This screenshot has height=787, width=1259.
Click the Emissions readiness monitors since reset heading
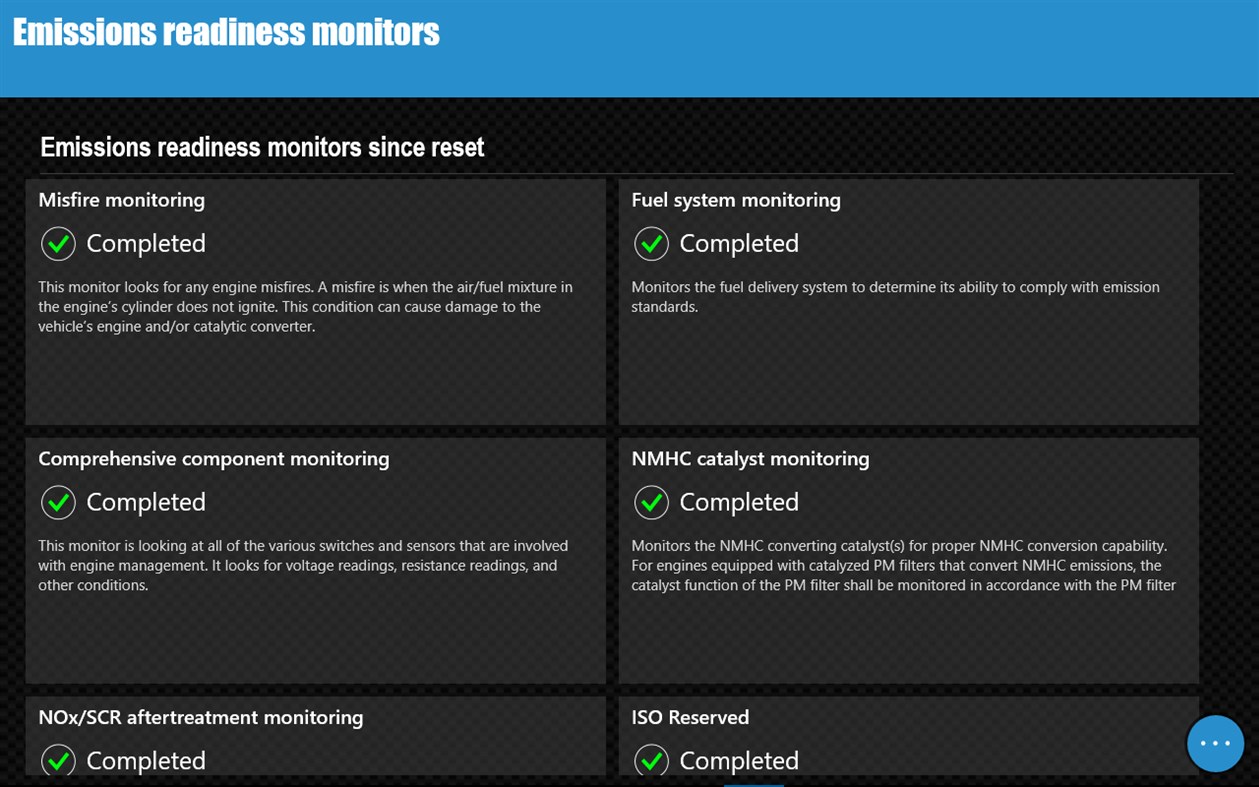click(x=261, y=147)
